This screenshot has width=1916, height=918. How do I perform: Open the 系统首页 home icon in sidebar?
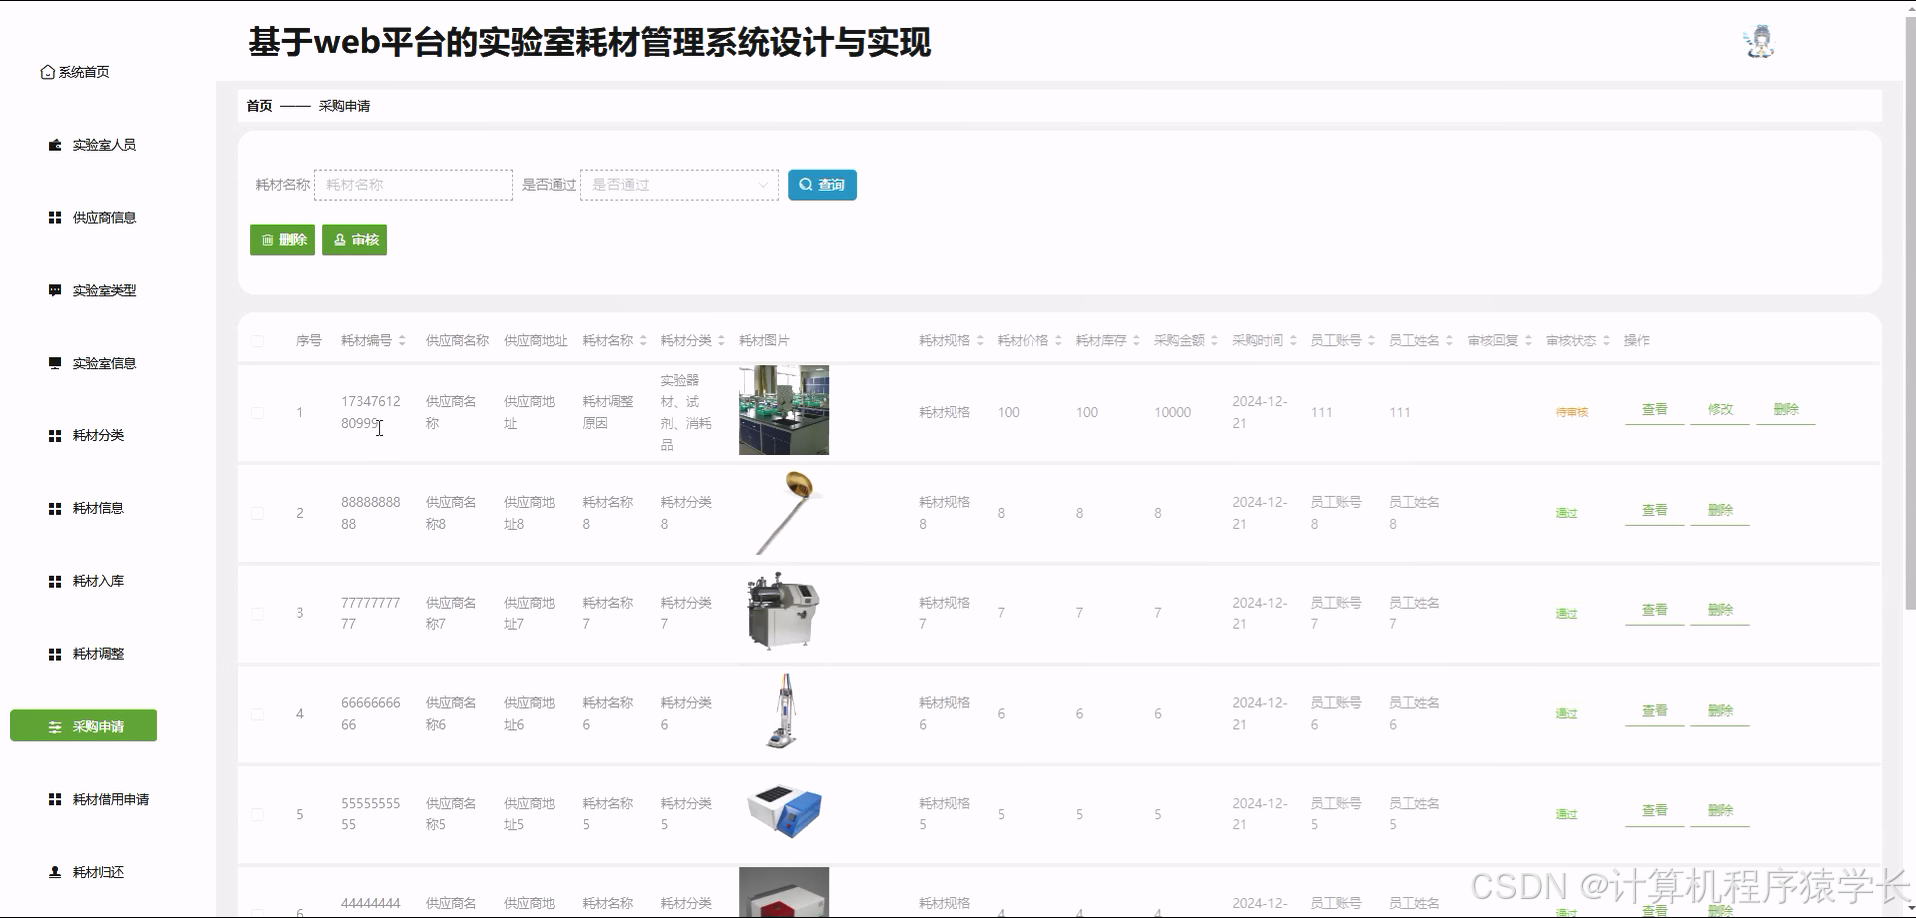(x=46, y=71)
